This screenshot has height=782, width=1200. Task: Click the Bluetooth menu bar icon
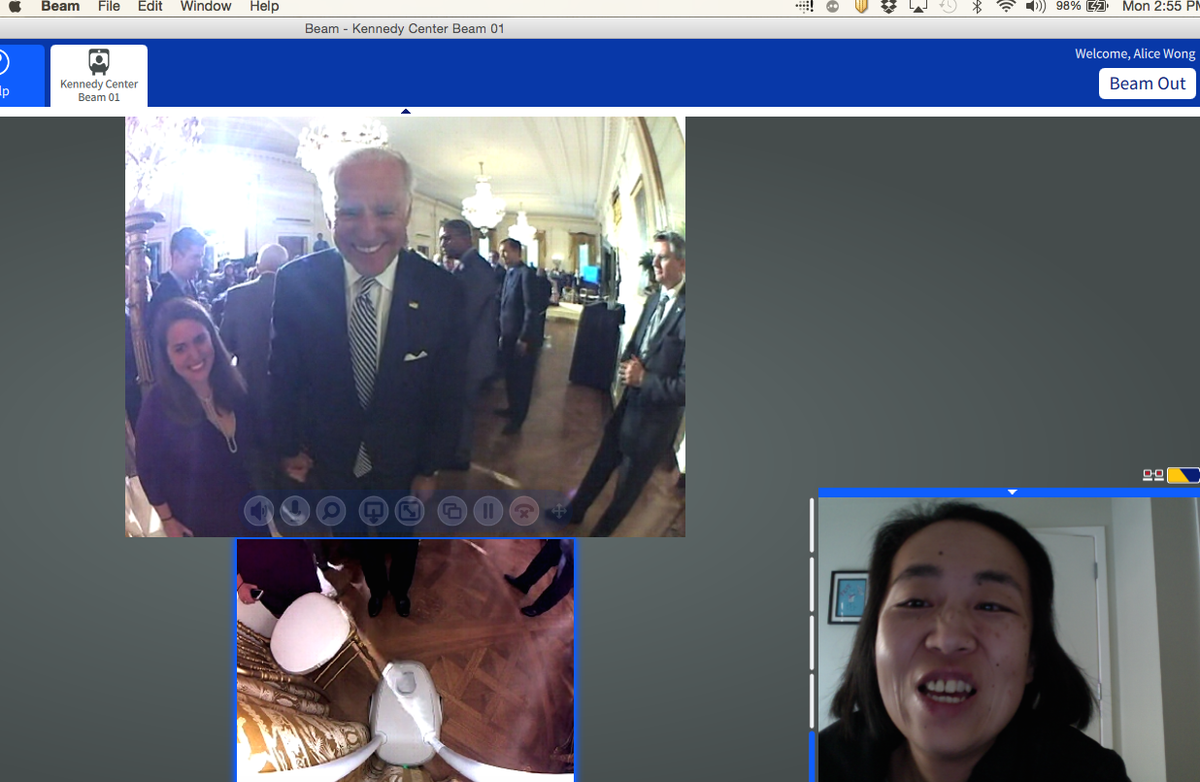coord(977,6)
